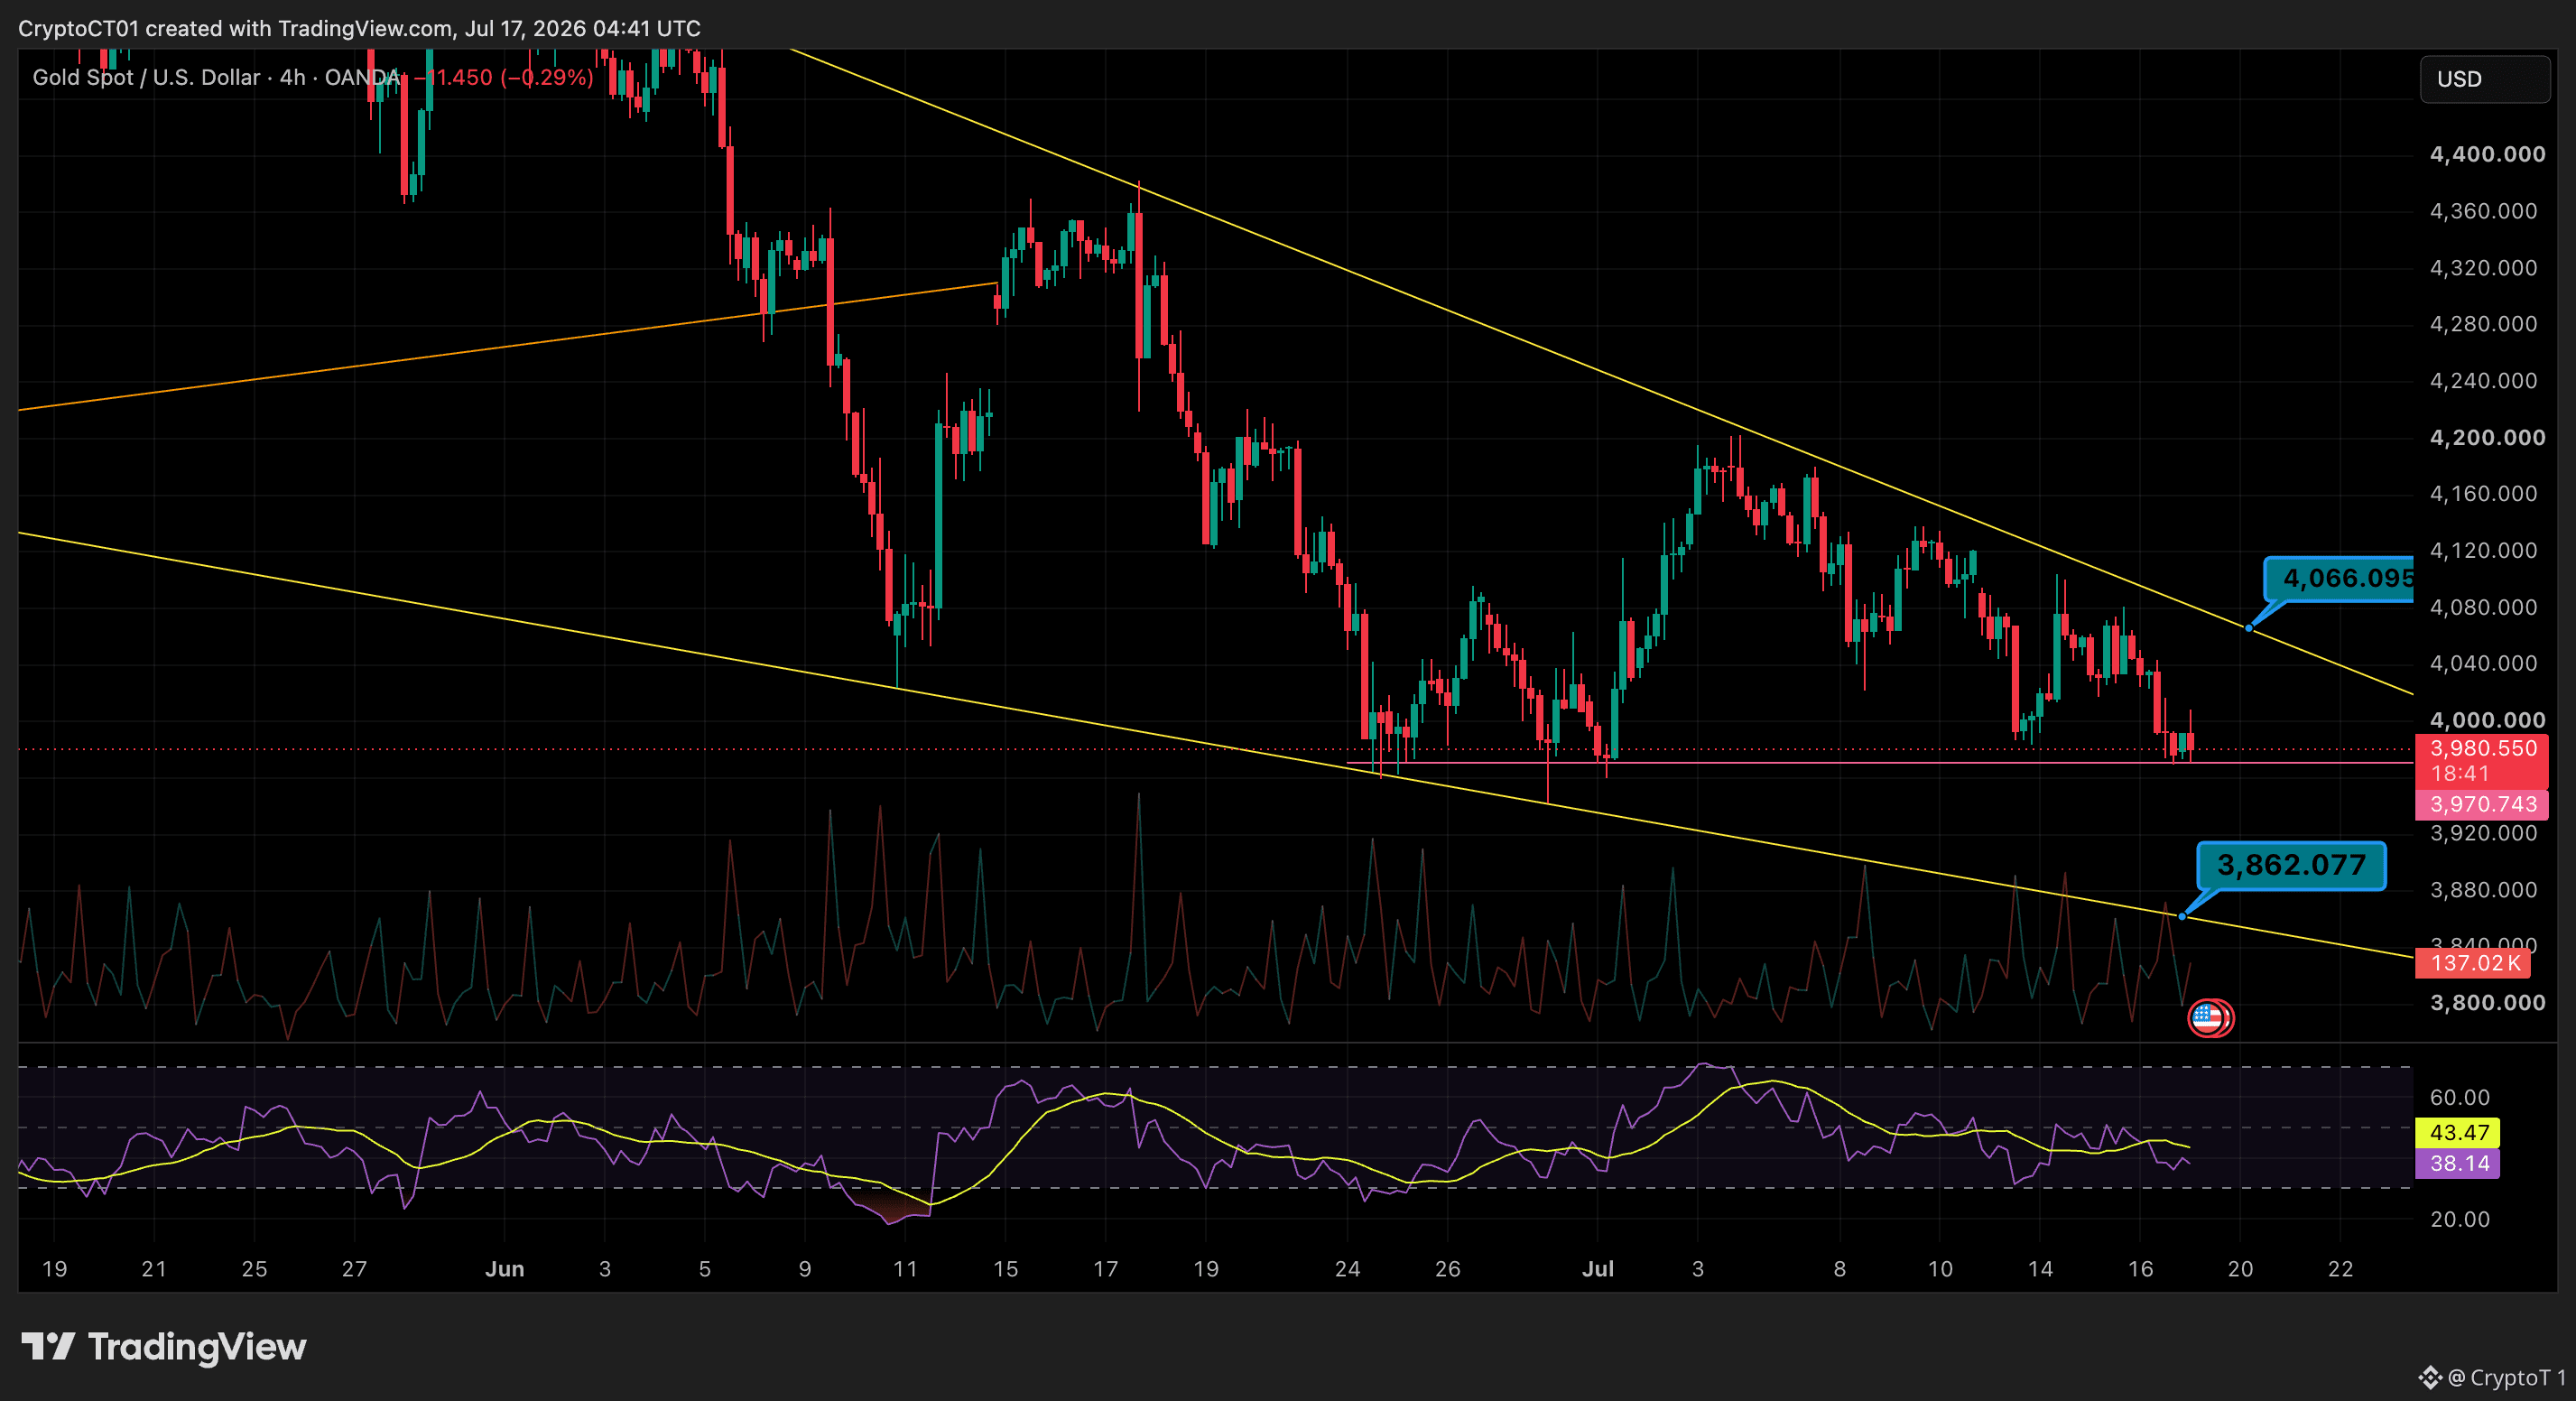This screenshot has width=2576, height=1401.
Task: Click the 24 date label on time axis
Action: pos(1347,1269)
